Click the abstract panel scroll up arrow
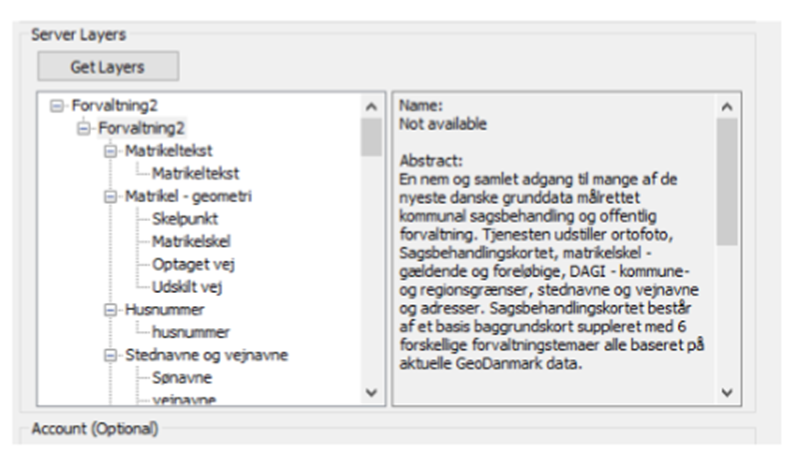The width and height of the screenshot is (808, 463). point(727,107)
